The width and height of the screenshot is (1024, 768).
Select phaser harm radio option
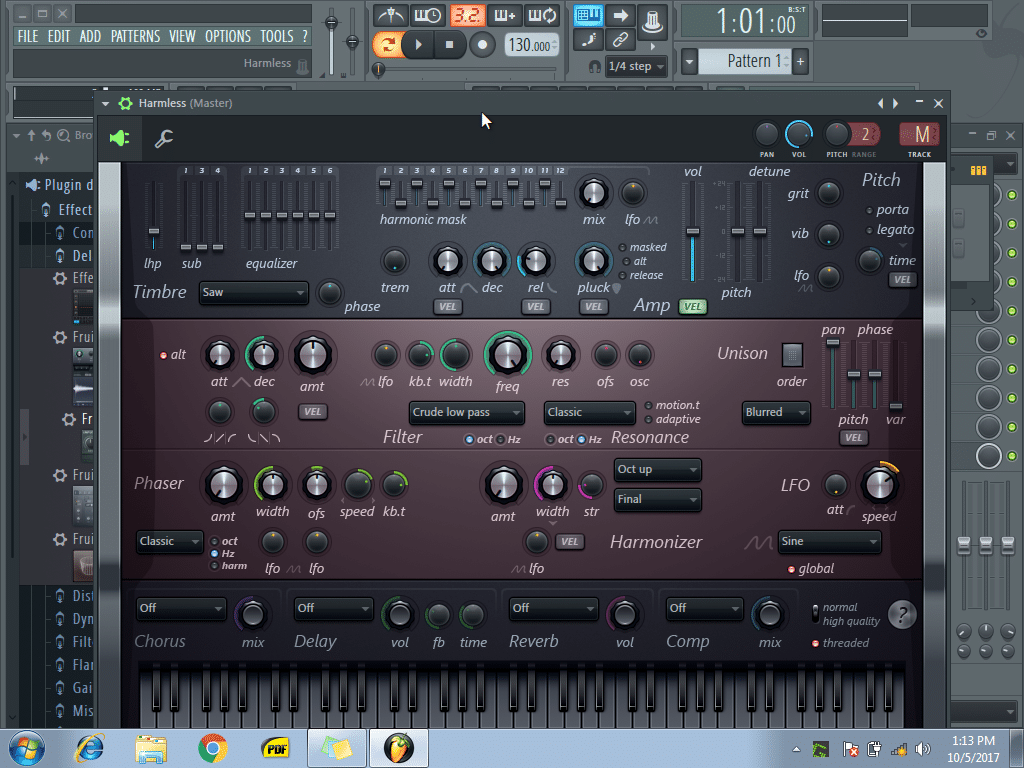228,566
